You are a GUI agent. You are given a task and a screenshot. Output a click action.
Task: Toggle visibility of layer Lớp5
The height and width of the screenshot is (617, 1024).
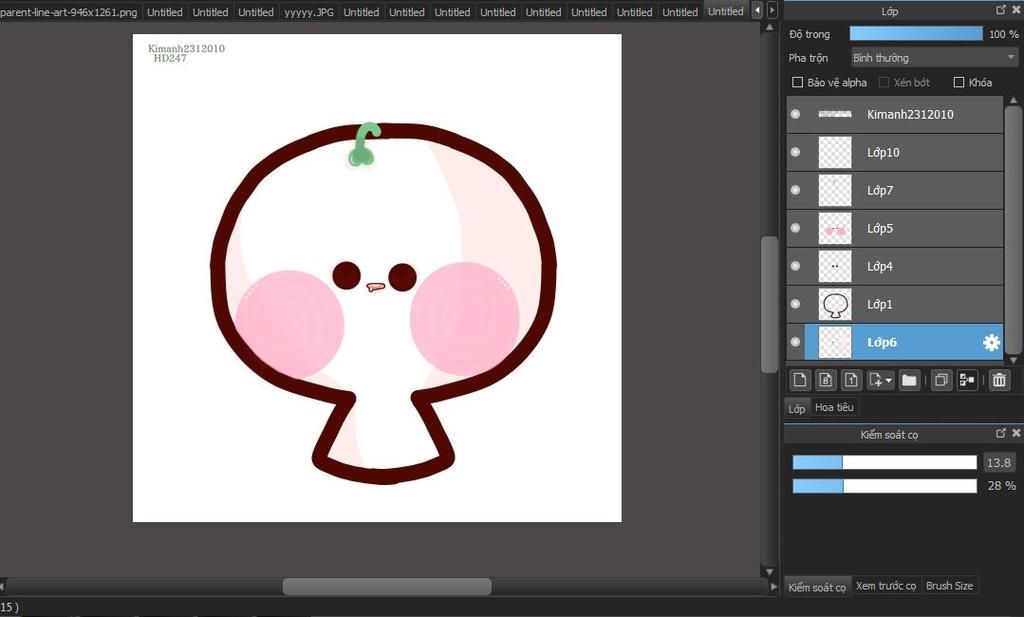coord(795,228)
